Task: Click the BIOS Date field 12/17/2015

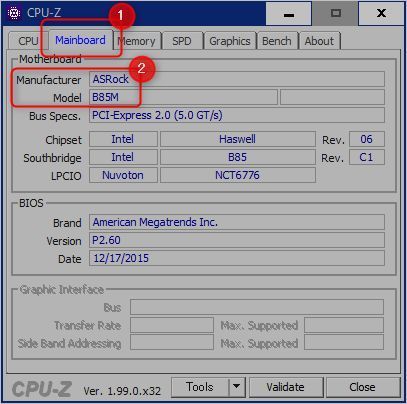Action: click(x=237, y=258)
